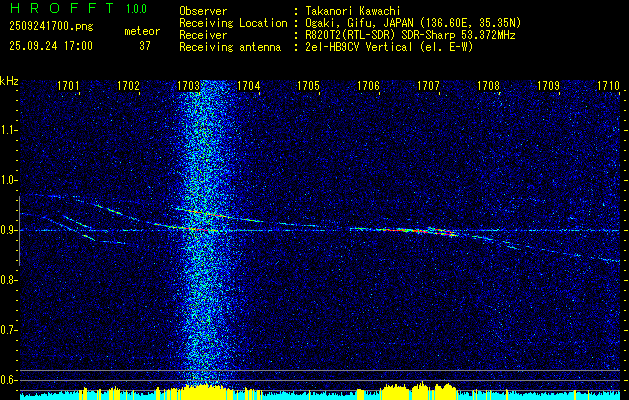Click the kHz axis unit label

(9, 81)
